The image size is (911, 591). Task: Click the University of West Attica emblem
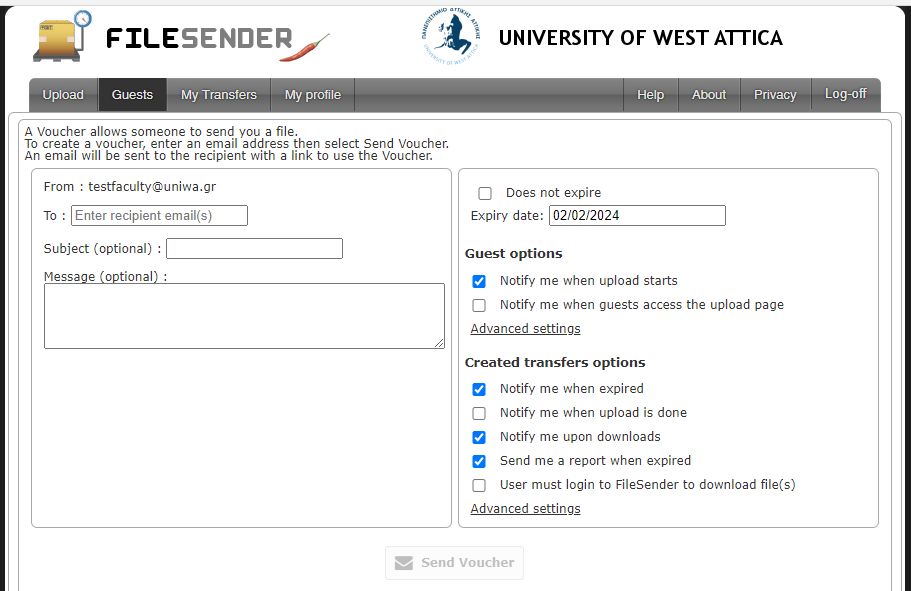pyautogui.click(x=451, y=36)
